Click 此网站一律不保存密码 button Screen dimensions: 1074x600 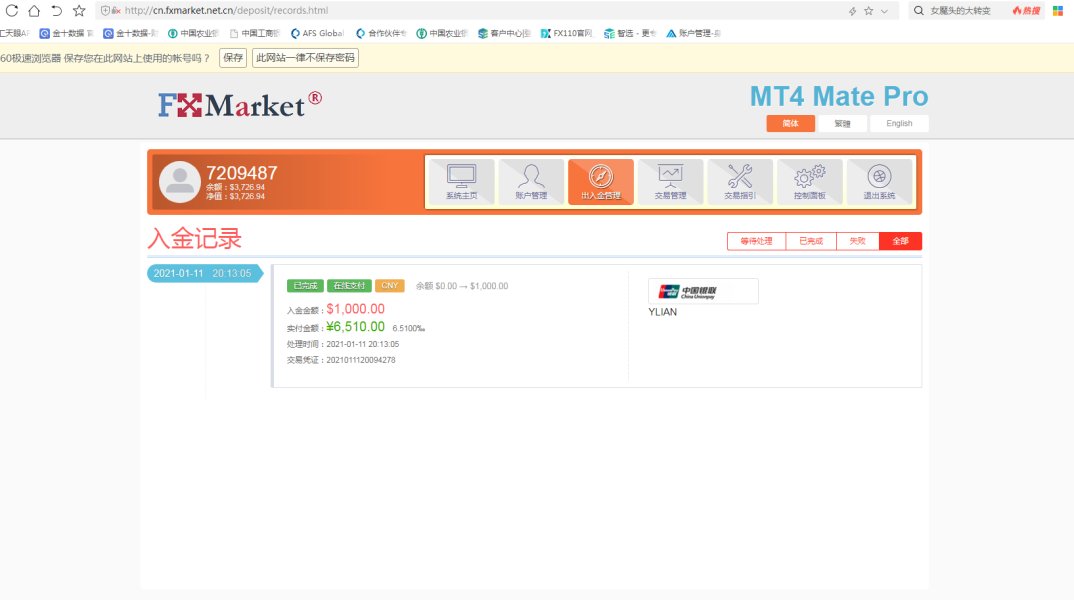(x=305, y=58)
